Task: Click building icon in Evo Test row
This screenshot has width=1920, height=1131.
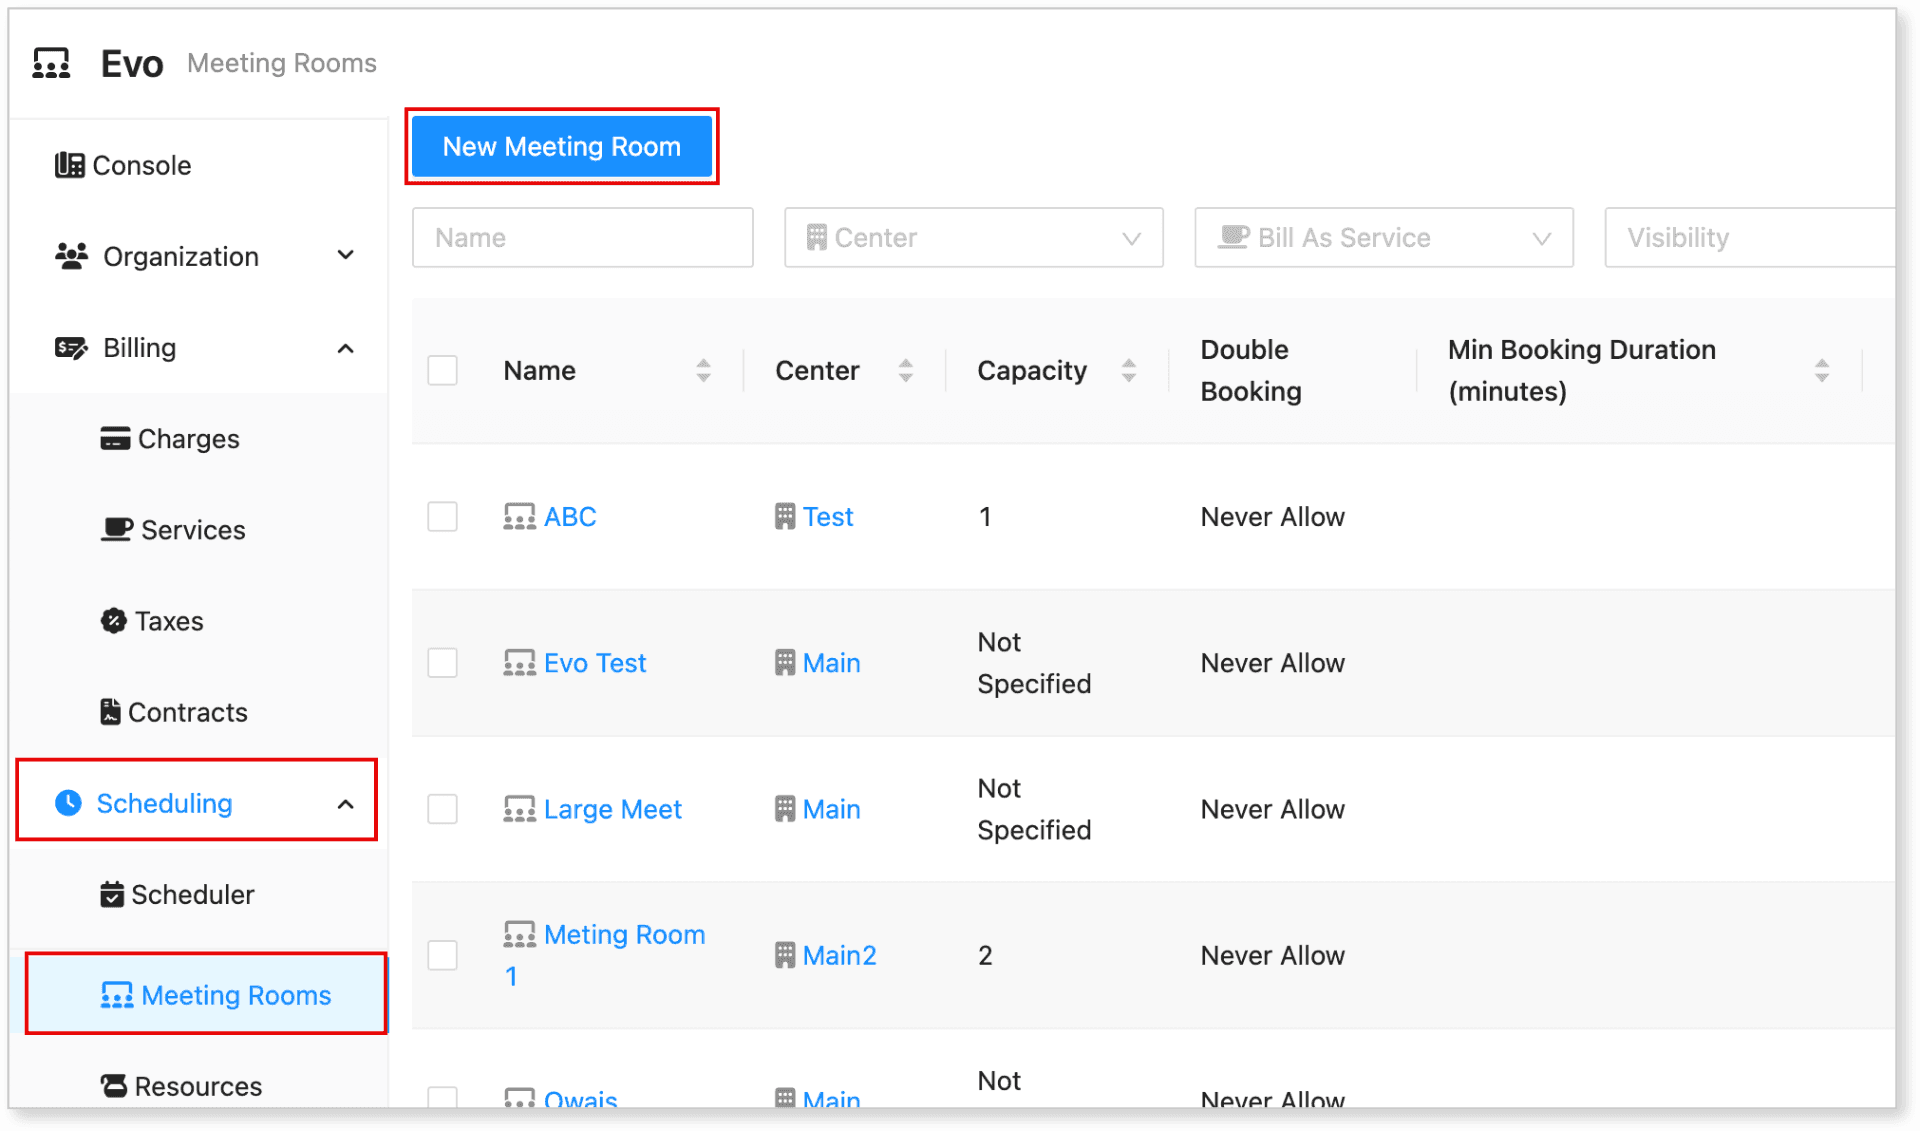Action: point(785,663)
